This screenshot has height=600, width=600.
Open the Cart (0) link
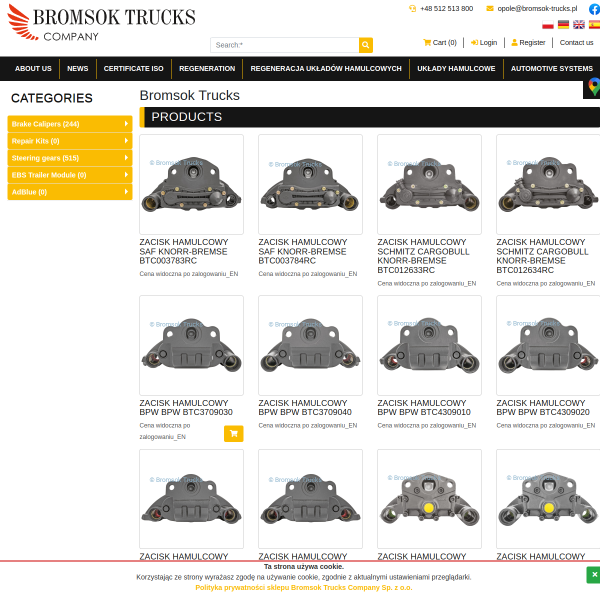[440, 42]
